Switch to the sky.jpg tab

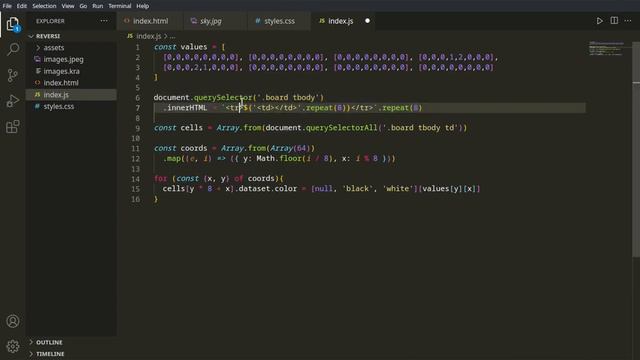(214, 21)
